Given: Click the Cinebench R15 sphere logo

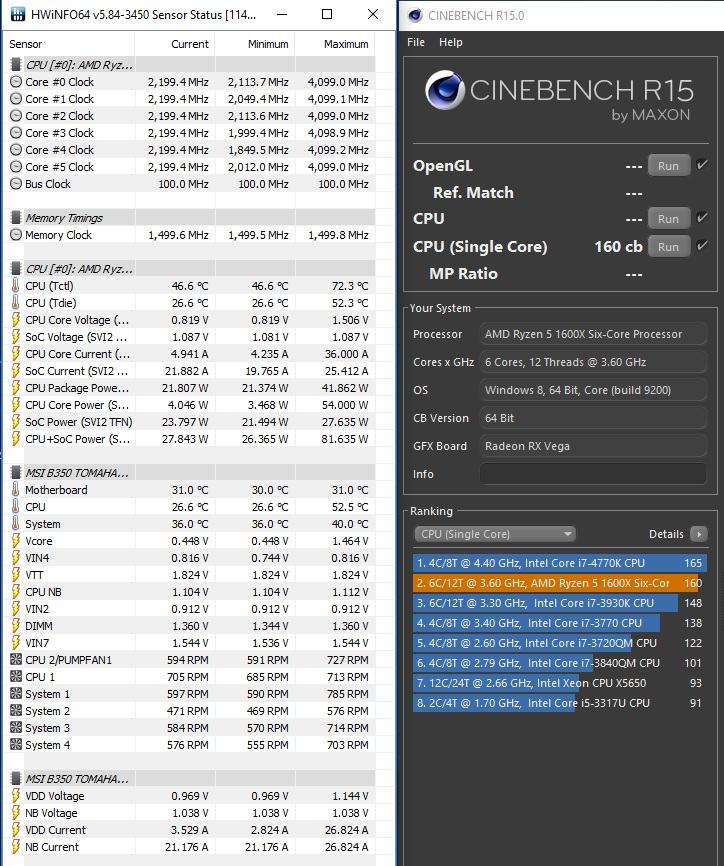Looking at the screenshot, I should pos(445,90).
